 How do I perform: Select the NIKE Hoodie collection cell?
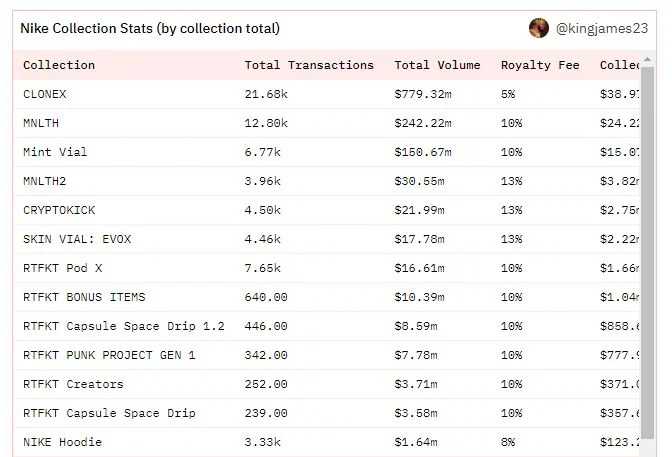pos(62,442)
